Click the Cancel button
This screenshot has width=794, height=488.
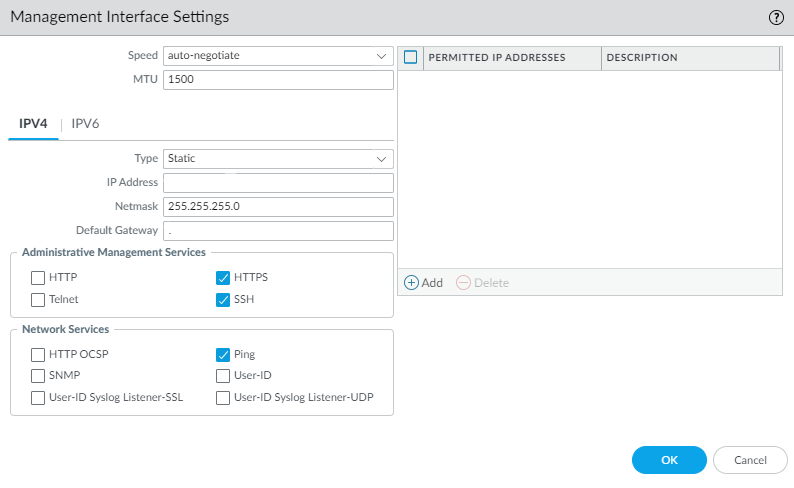pos(750,460)
